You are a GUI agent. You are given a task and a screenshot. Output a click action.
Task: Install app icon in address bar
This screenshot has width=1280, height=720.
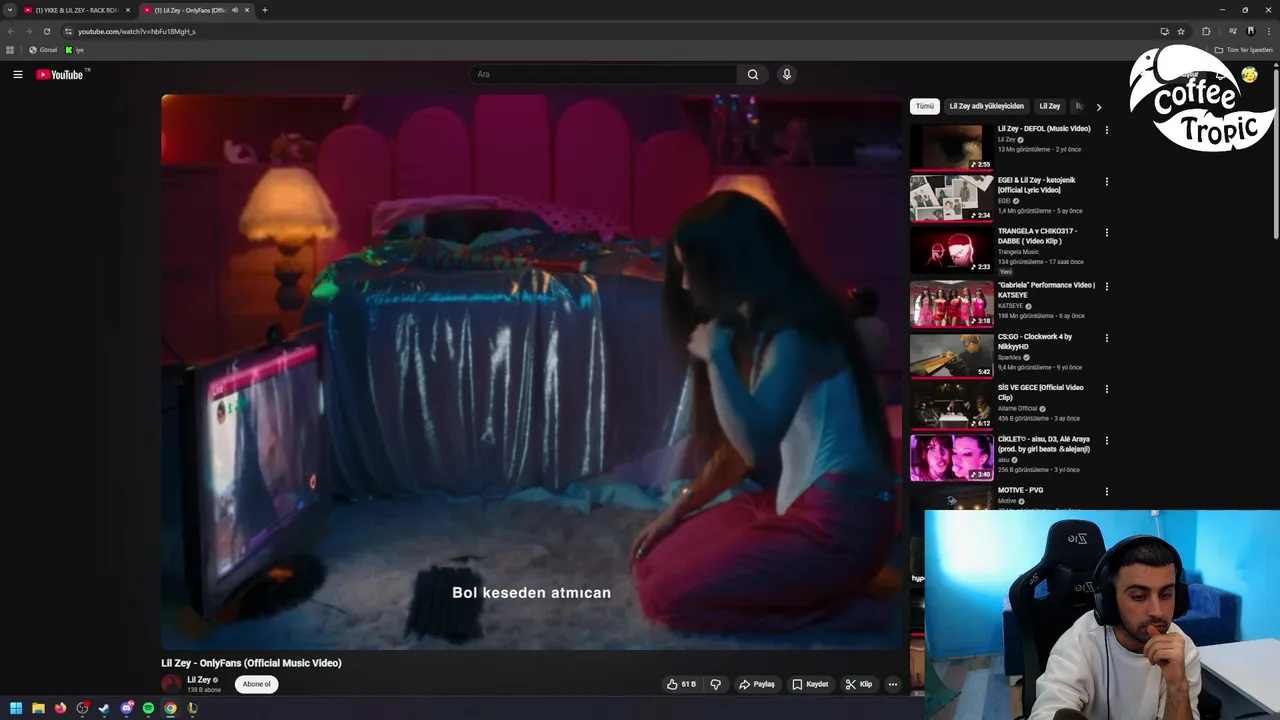point(1164,31)
